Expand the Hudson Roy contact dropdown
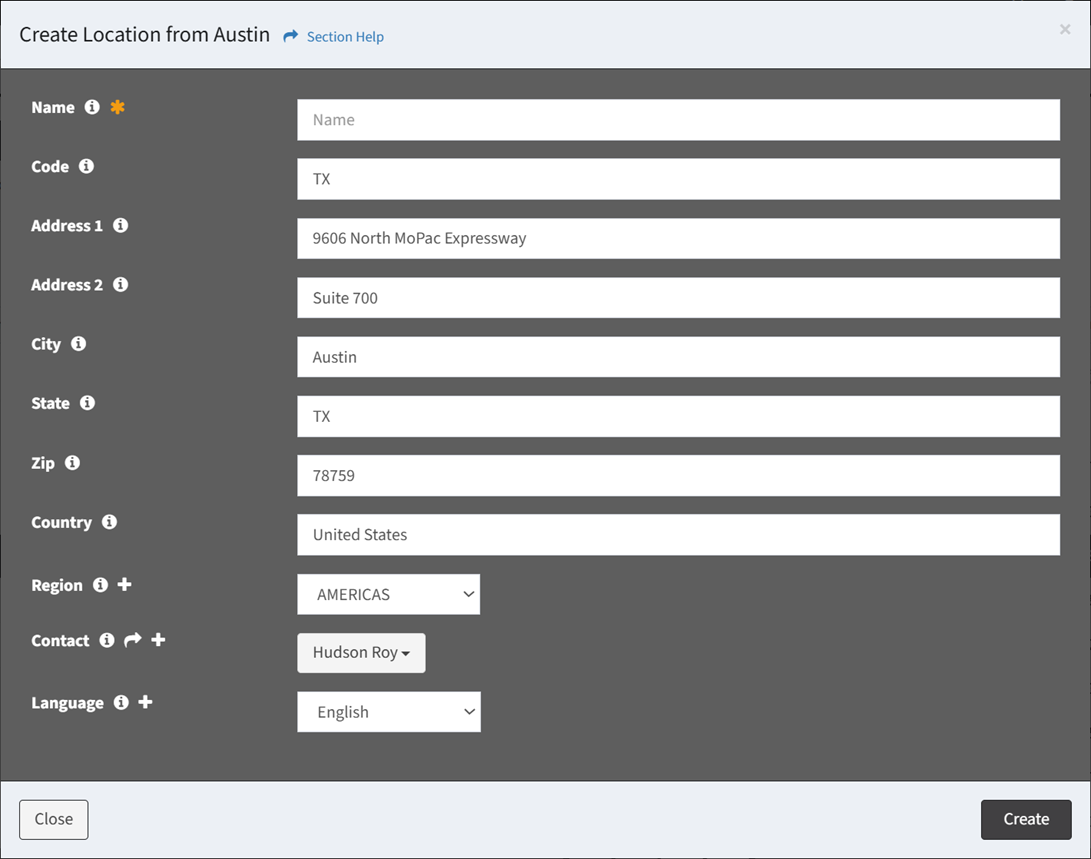 click(361, 653)
